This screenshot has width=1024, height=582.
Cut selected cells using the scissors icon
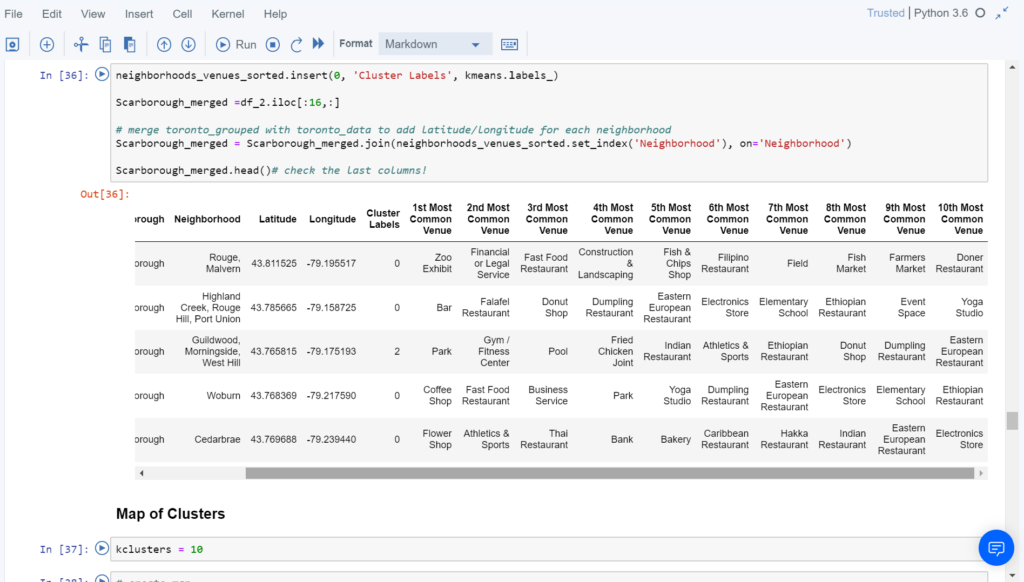tap(81, 44)
